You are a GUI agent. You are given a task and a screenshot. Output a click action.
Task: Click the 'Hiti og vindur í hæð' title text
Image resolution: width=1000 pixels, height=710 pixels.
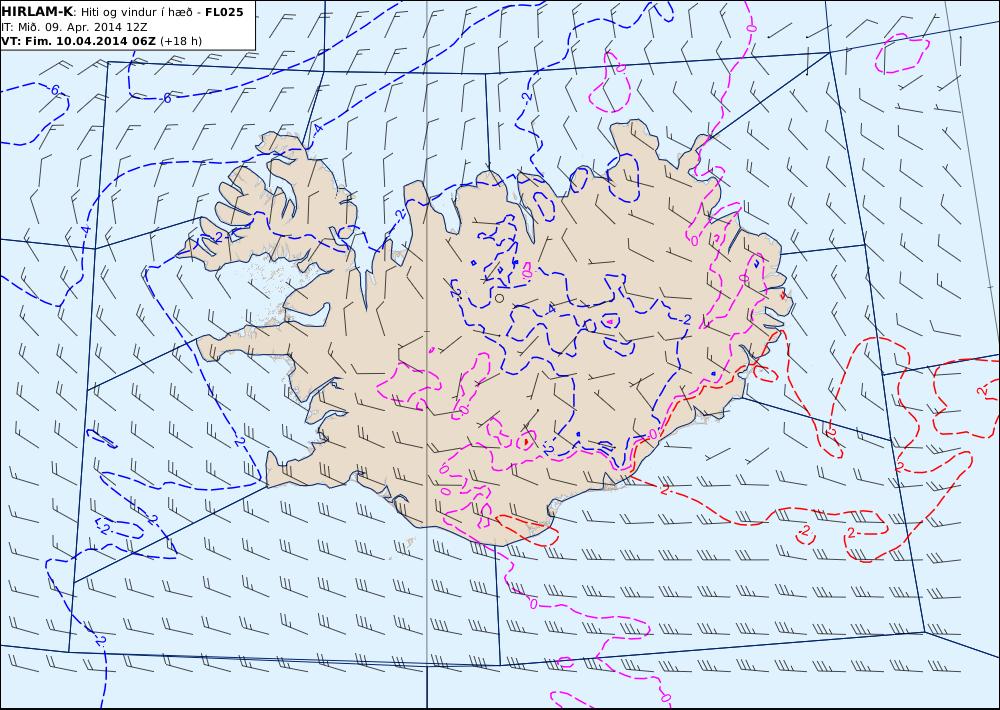136,12
